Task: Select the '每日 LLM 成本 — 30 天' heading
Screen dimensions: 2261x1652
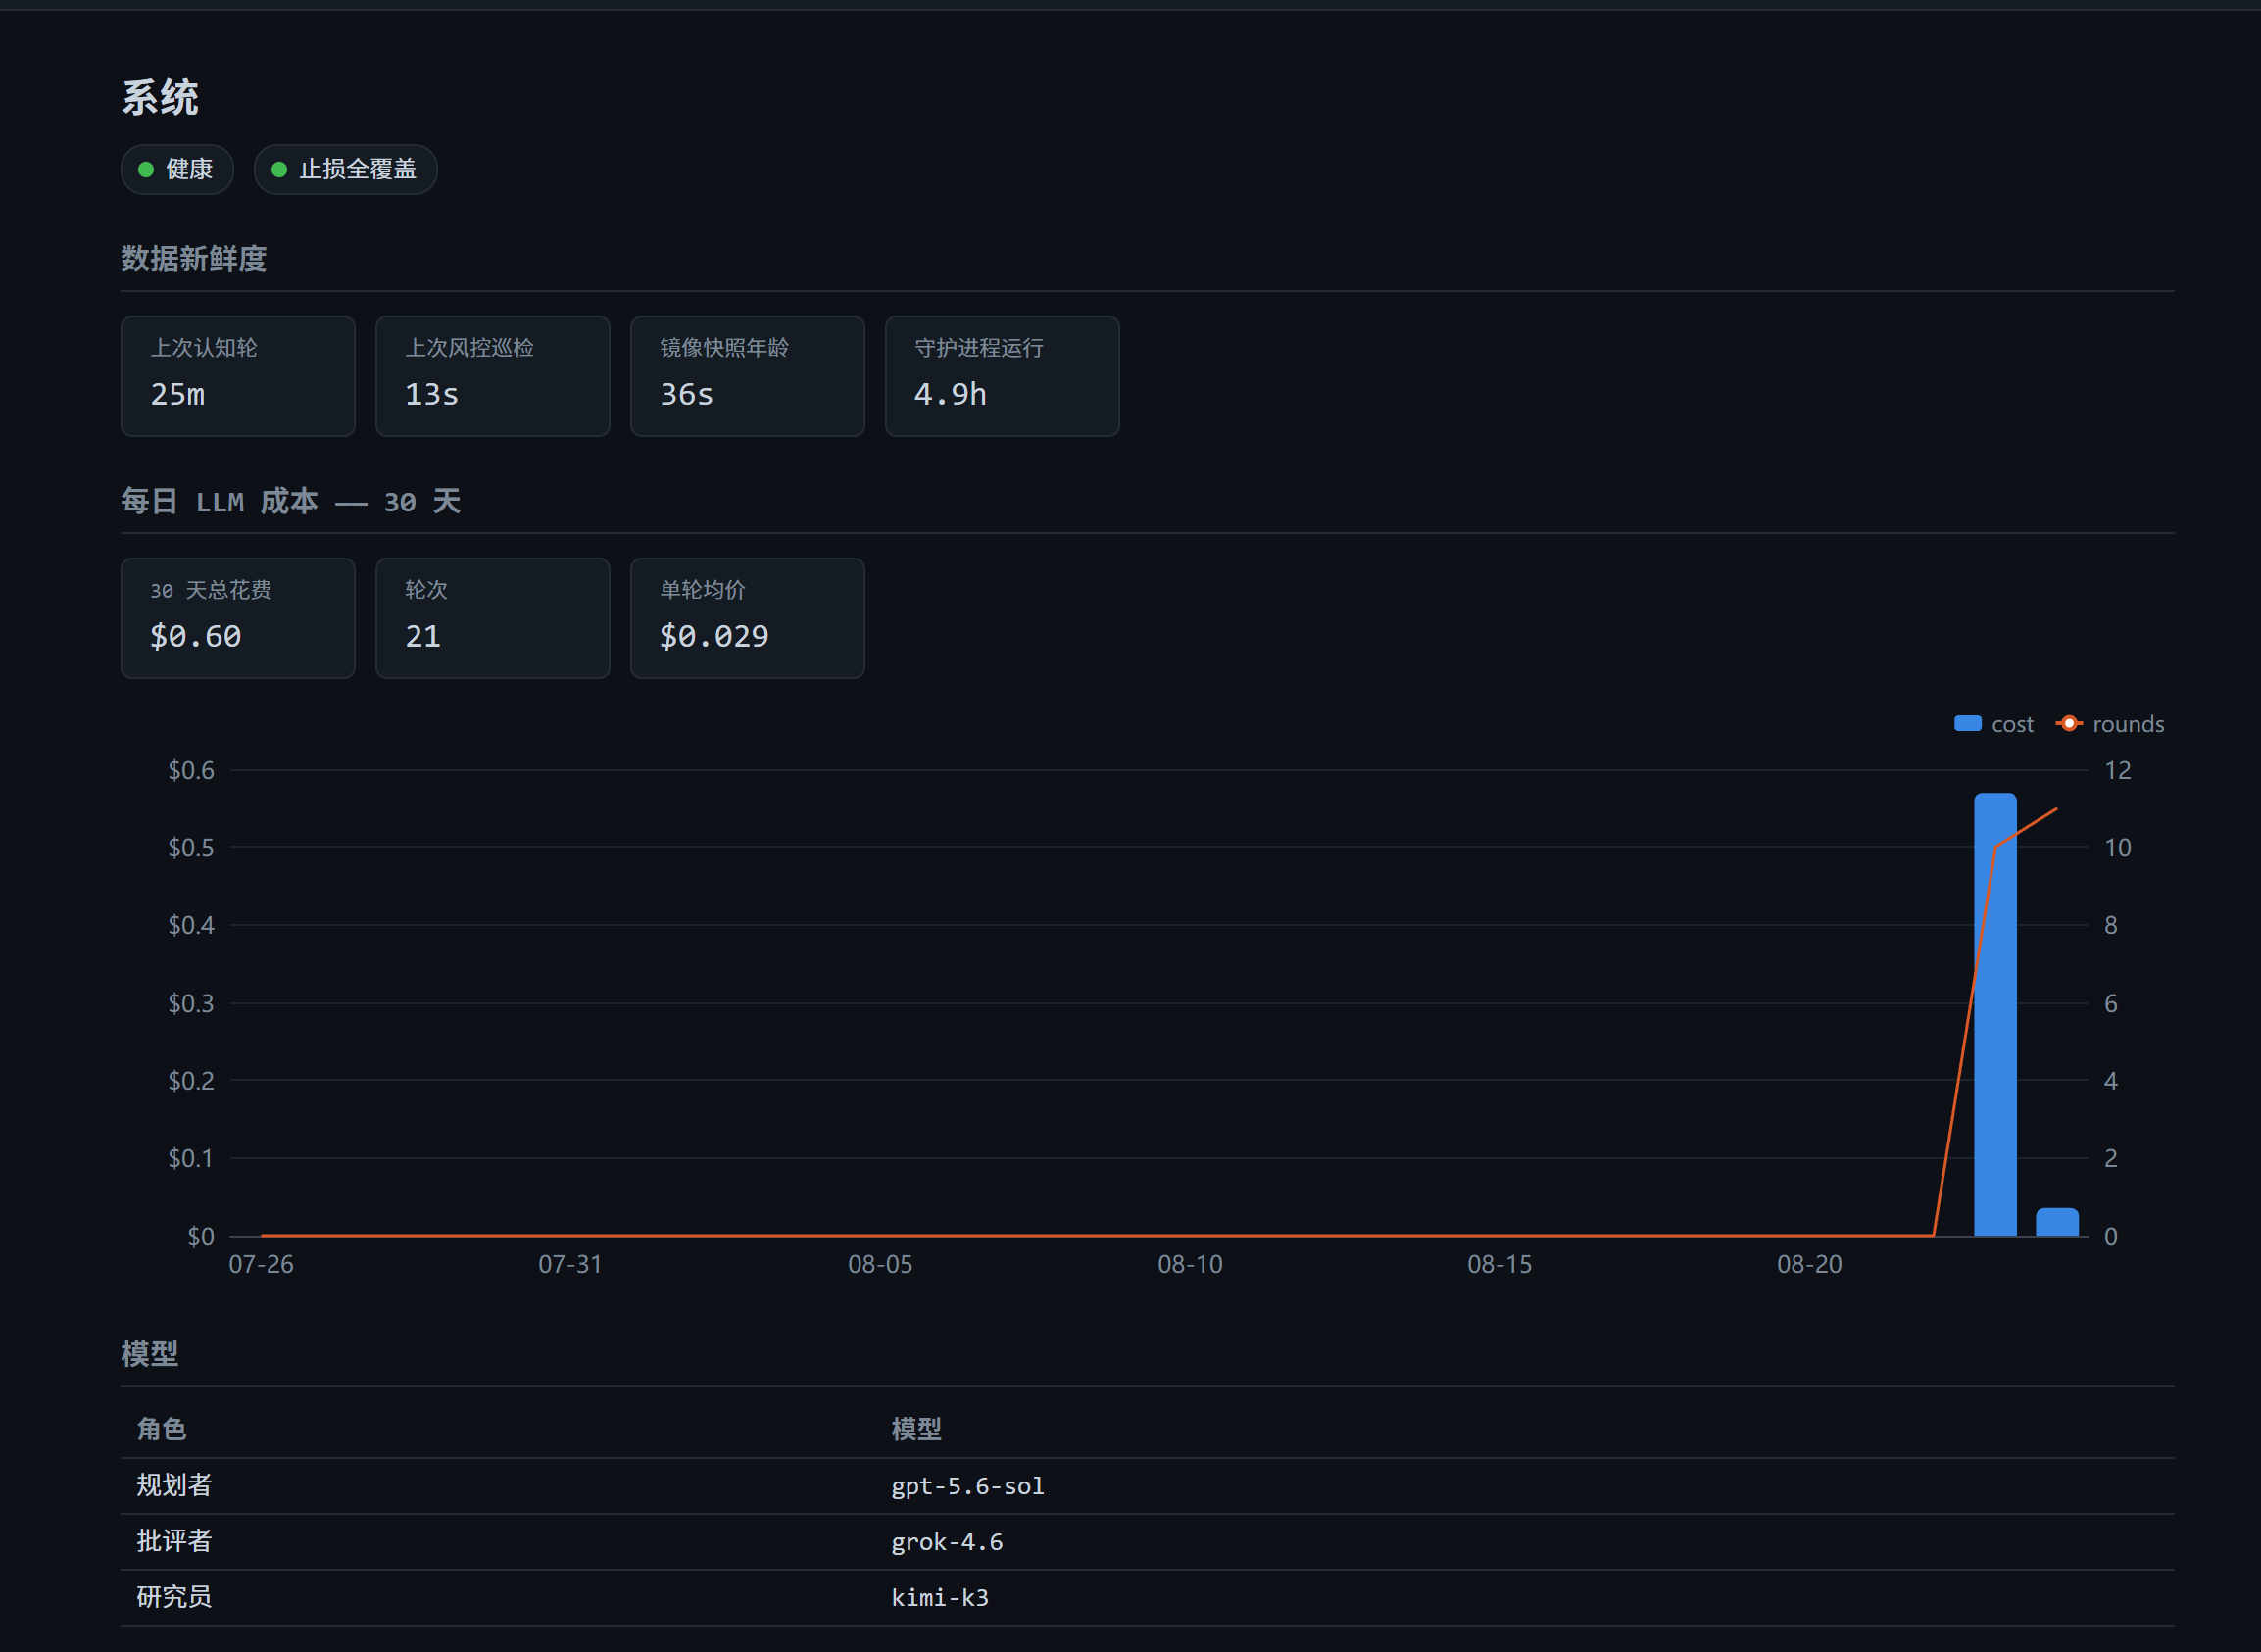Action: coord(291,501)
